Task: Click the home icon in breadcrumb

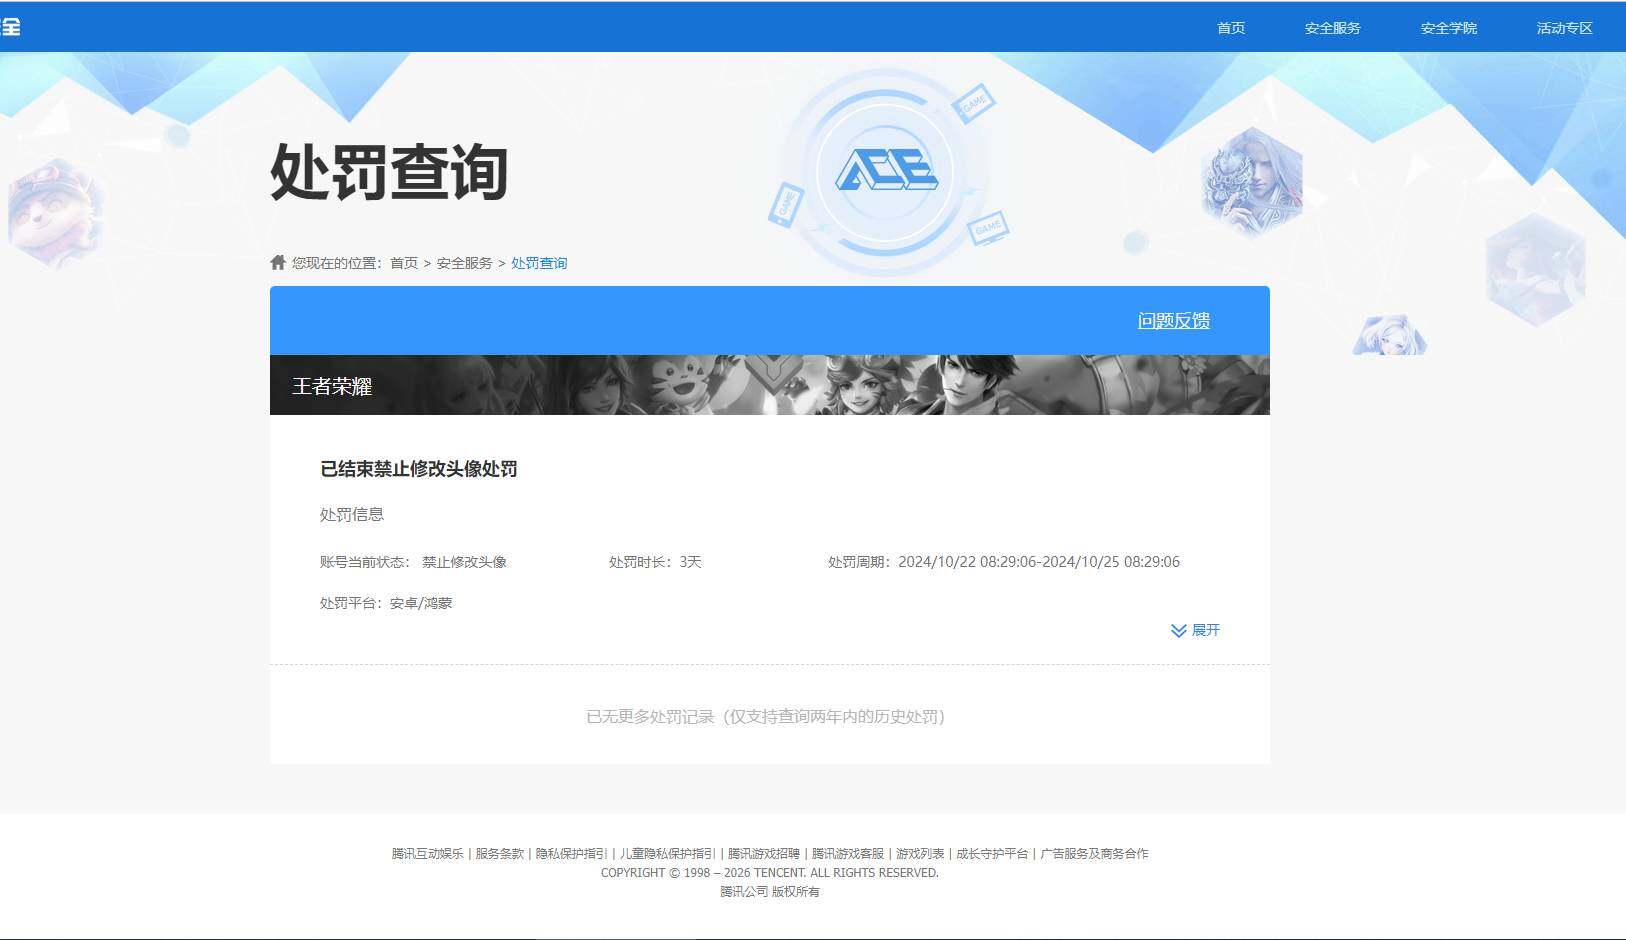Action: point(278,262)
